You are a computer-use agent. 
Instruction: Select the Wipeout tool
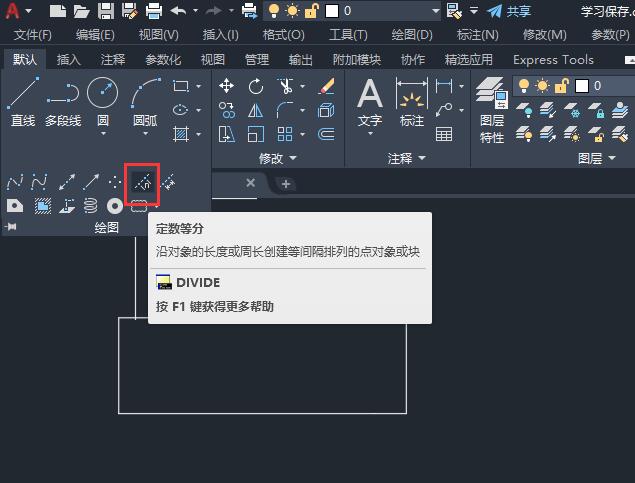[43, 206]
